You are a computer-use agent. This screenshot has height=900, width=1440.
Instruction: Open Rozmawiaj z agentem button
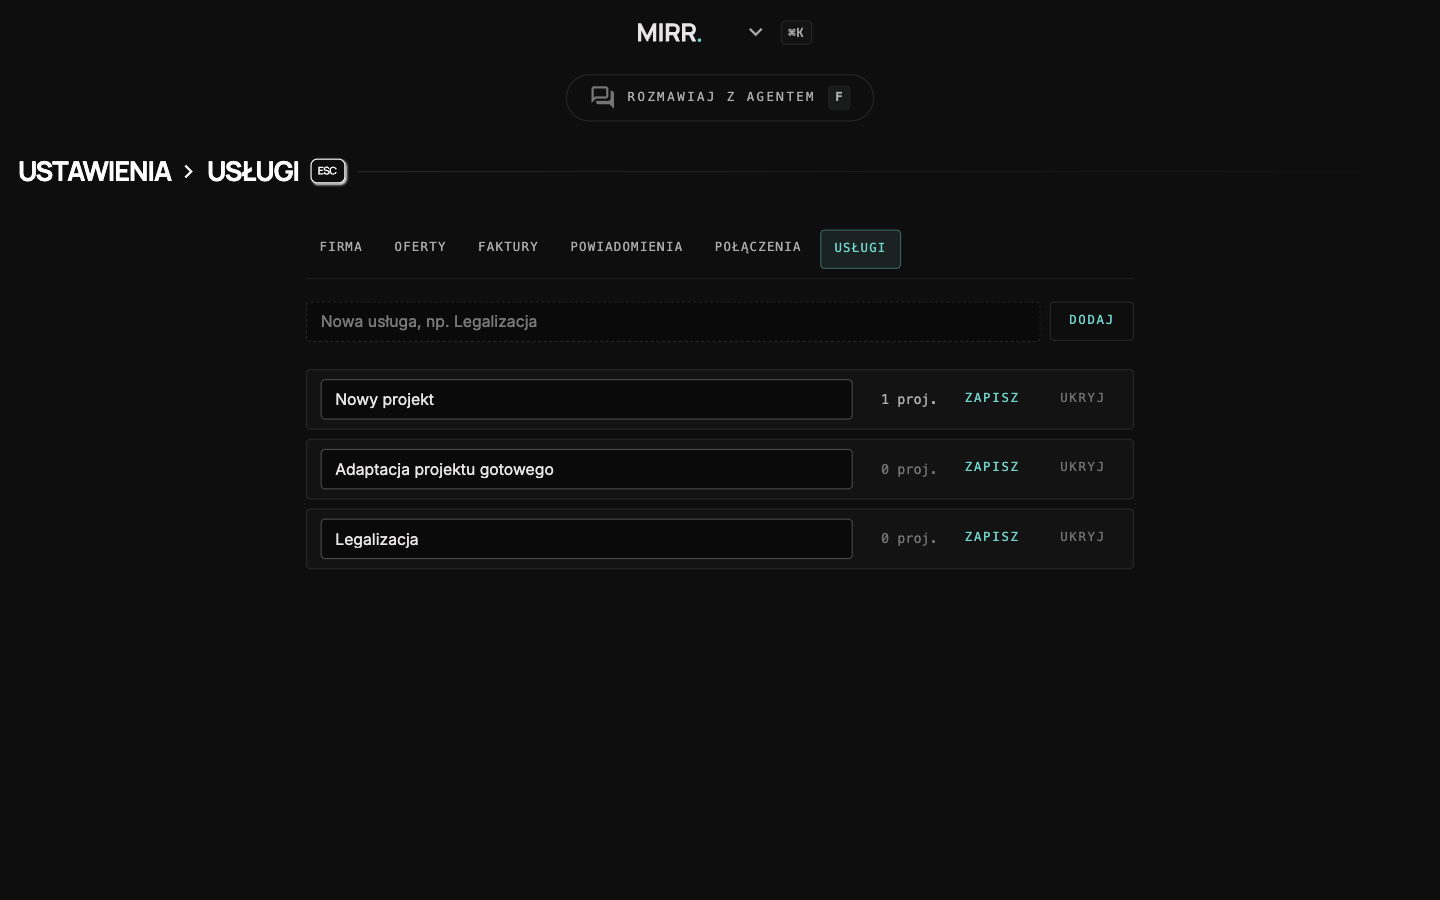(720, 97)
